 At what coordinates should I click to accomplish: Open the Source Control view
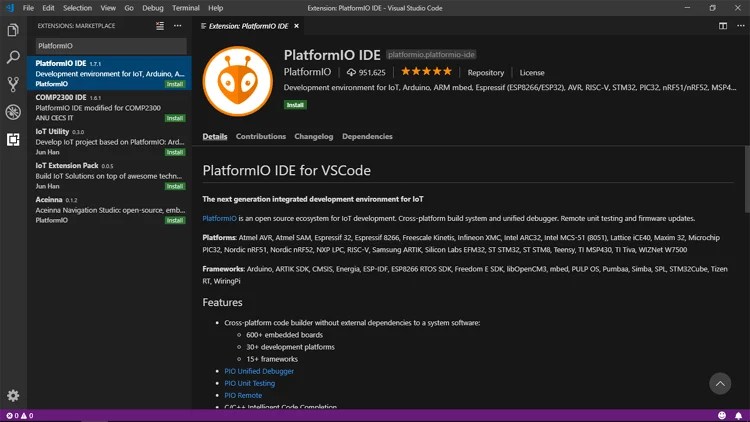click(x=13, y=84)
